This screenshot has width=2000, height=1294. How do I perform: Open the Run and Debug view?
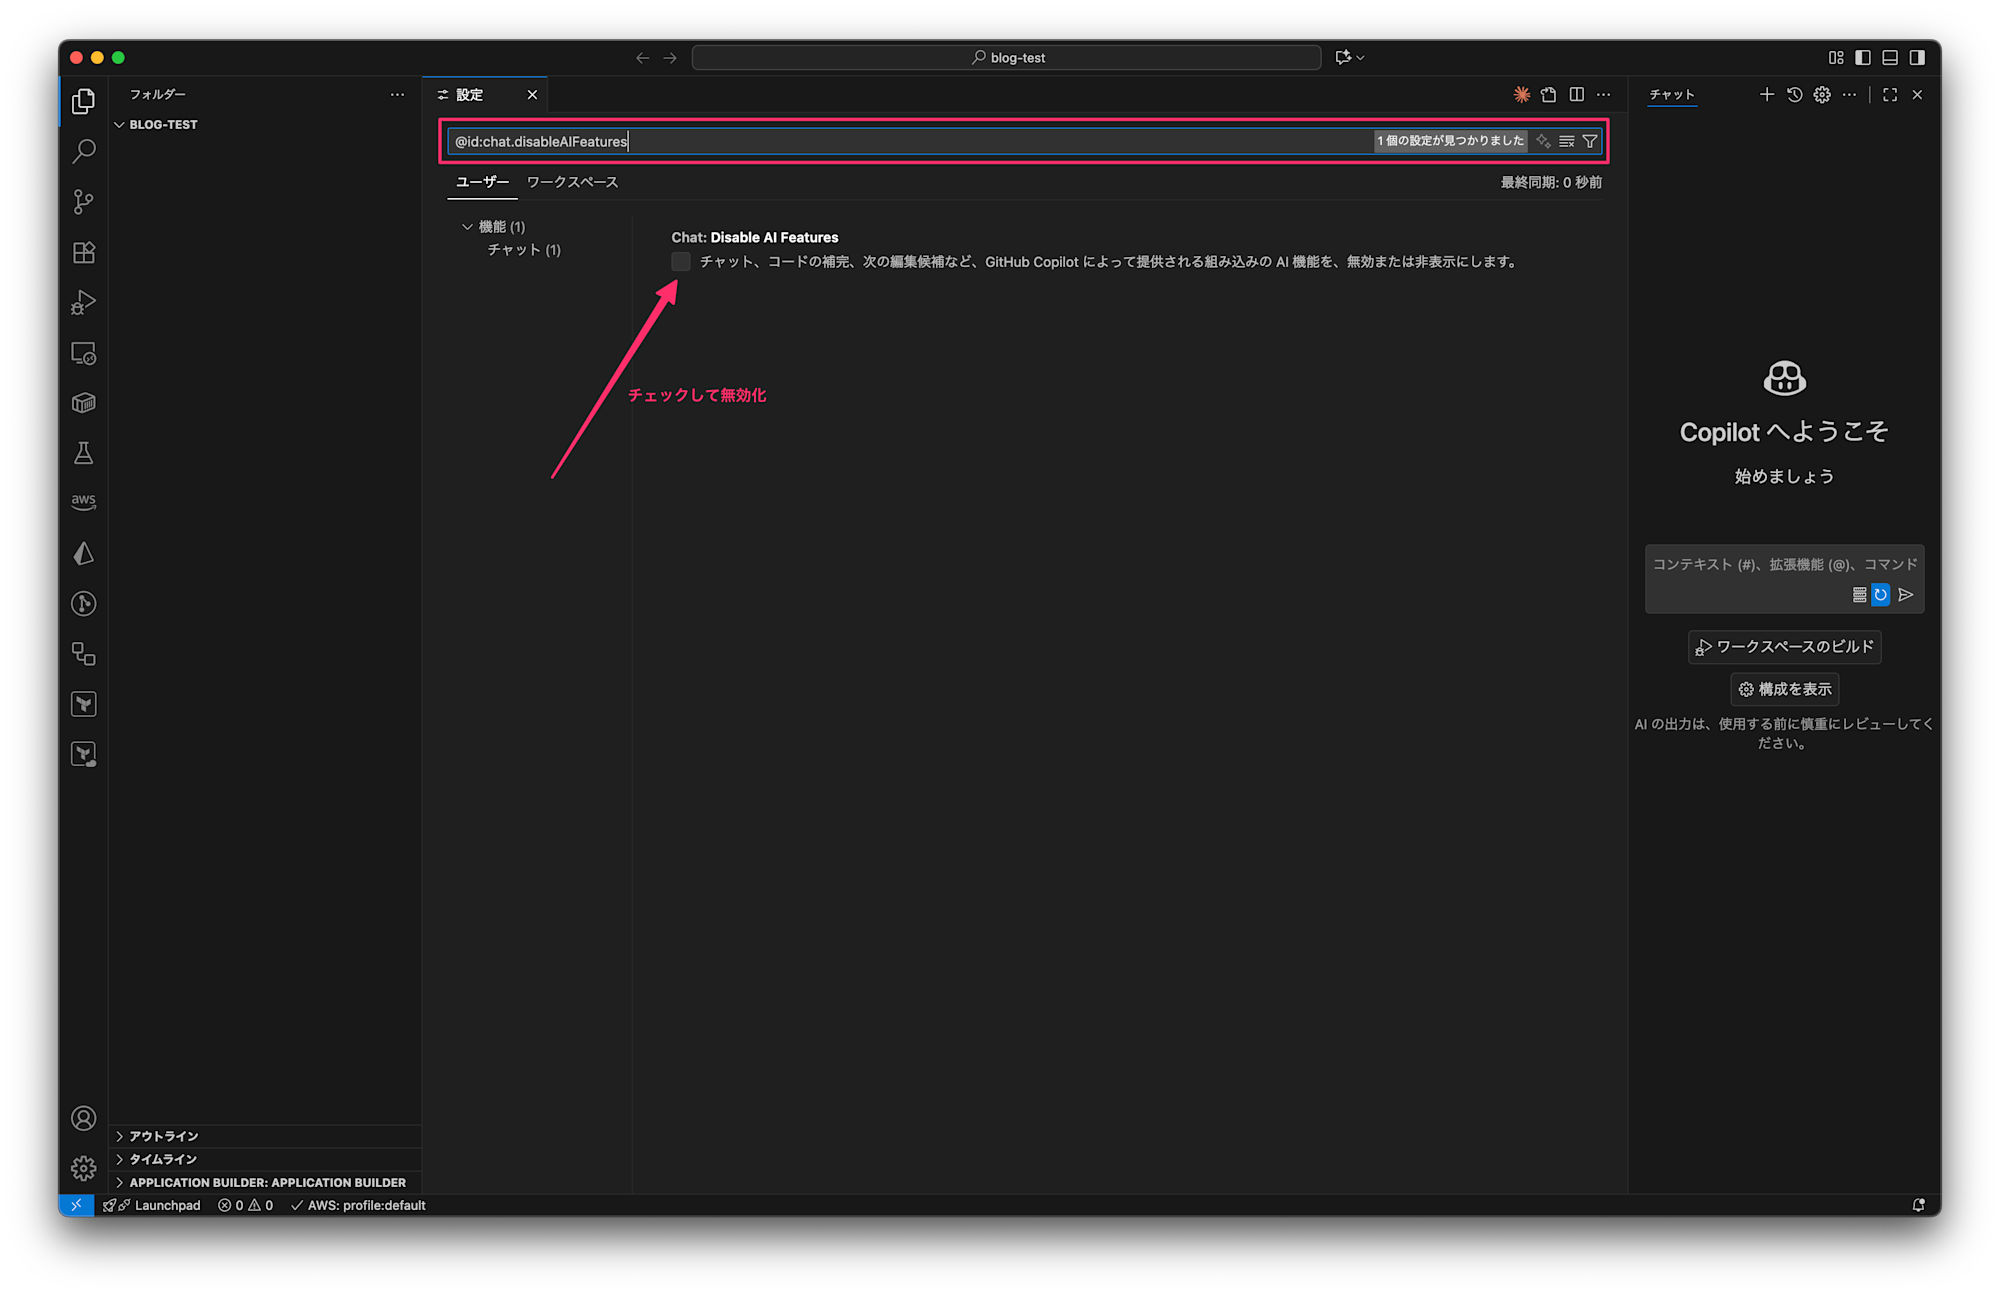pyautogui.click(x=84, y=302)
